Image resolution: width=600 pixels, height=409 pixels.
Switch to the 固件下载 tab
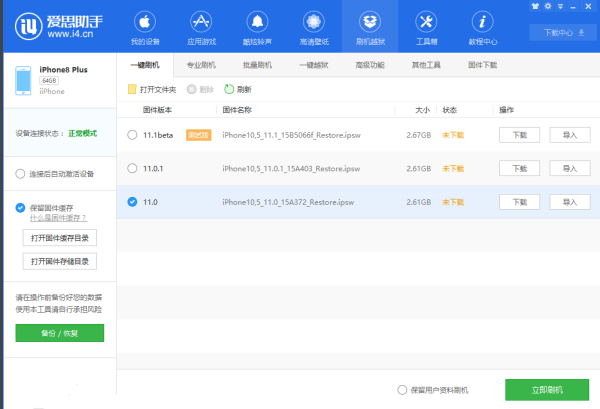pyautogui.click(x=483, y=64)
